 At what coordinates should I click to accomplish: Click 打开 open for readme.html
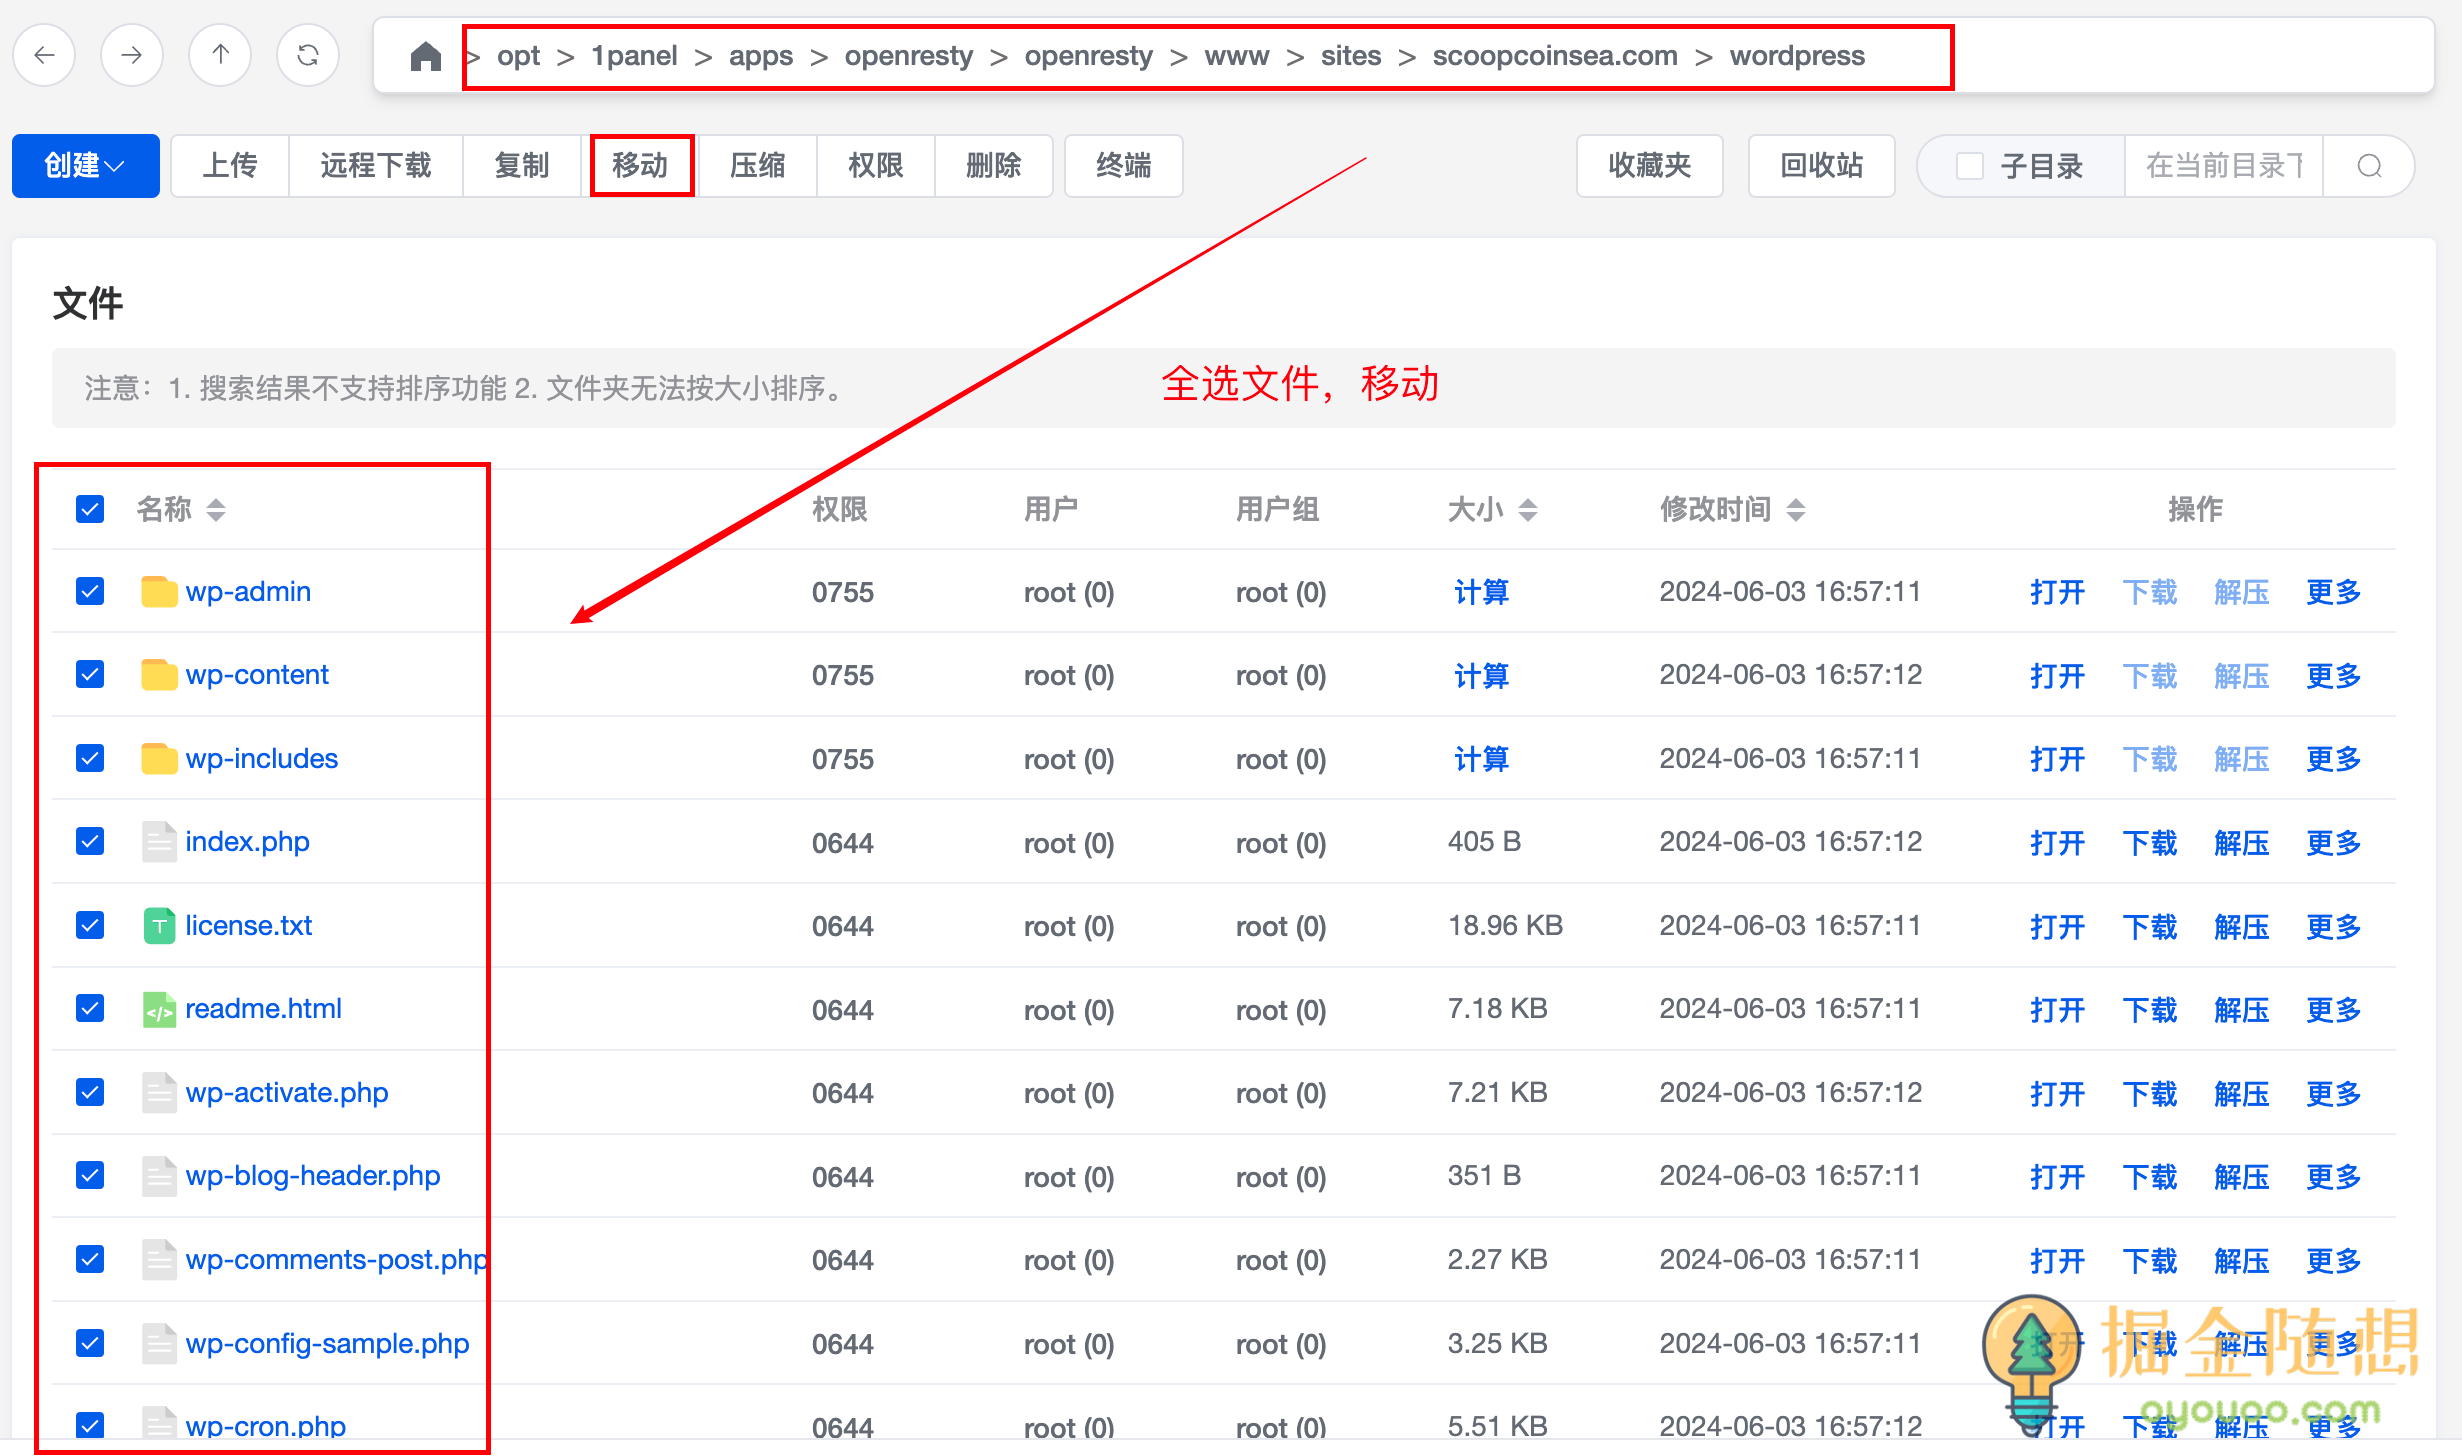(2057, 1010)
